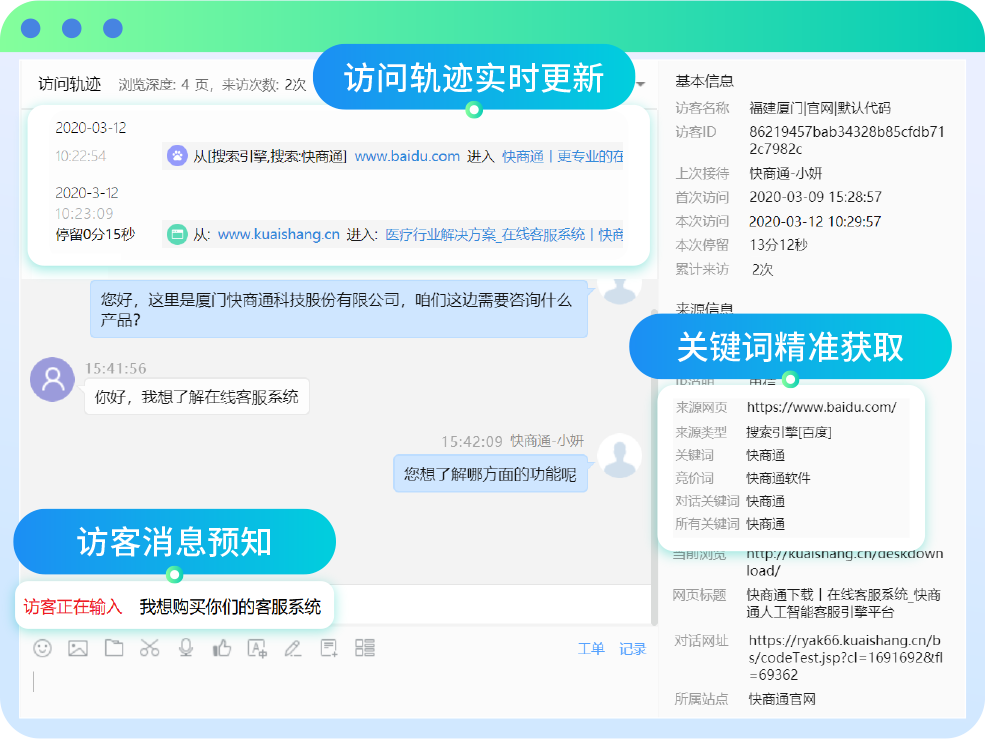Click the 上次接待 value 快商通-小妍
Image resolution: width=985 pixels, height=739 pixels.
pos(785,173)
